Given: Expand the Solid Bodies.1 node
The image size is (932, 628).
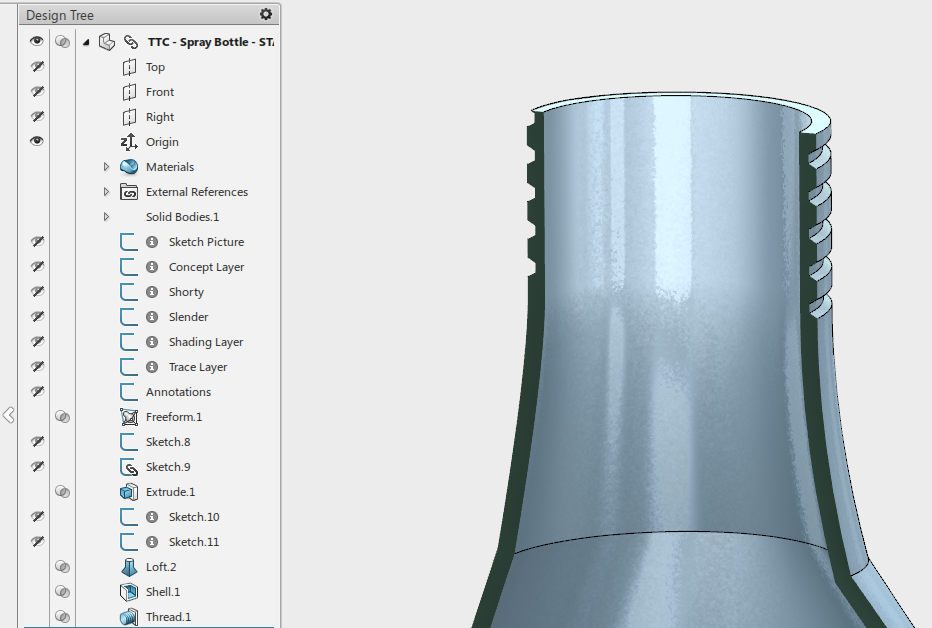Looking at the screenshot, I should [107, 217].
